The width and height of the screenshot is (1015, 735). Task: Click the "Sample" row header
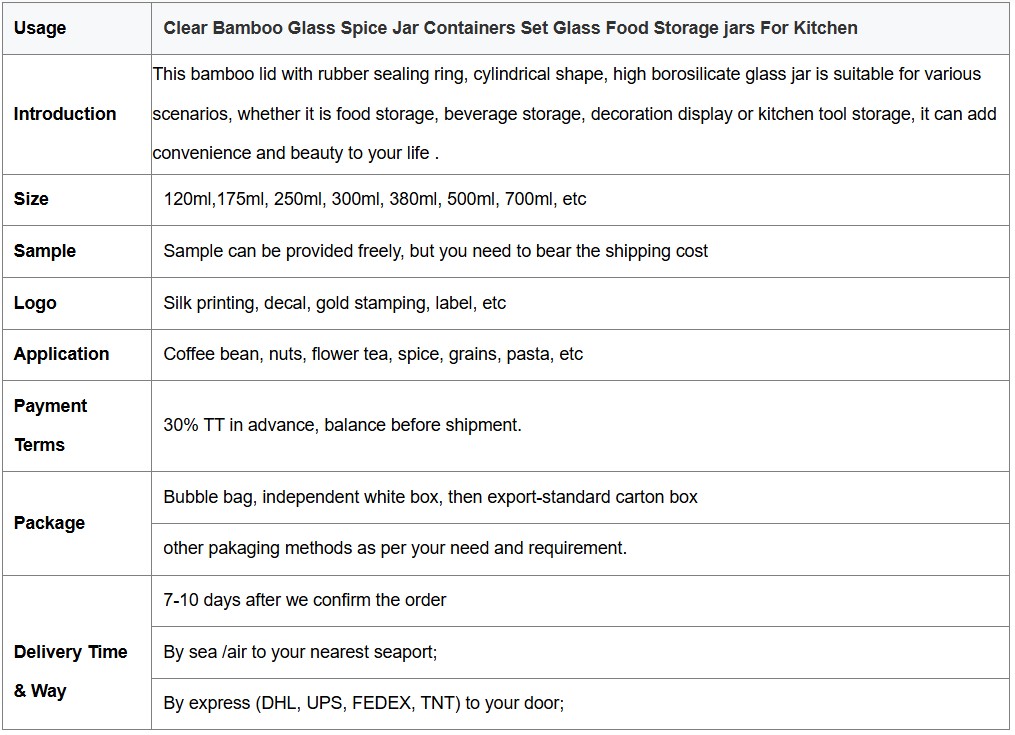tap(45, 251)
